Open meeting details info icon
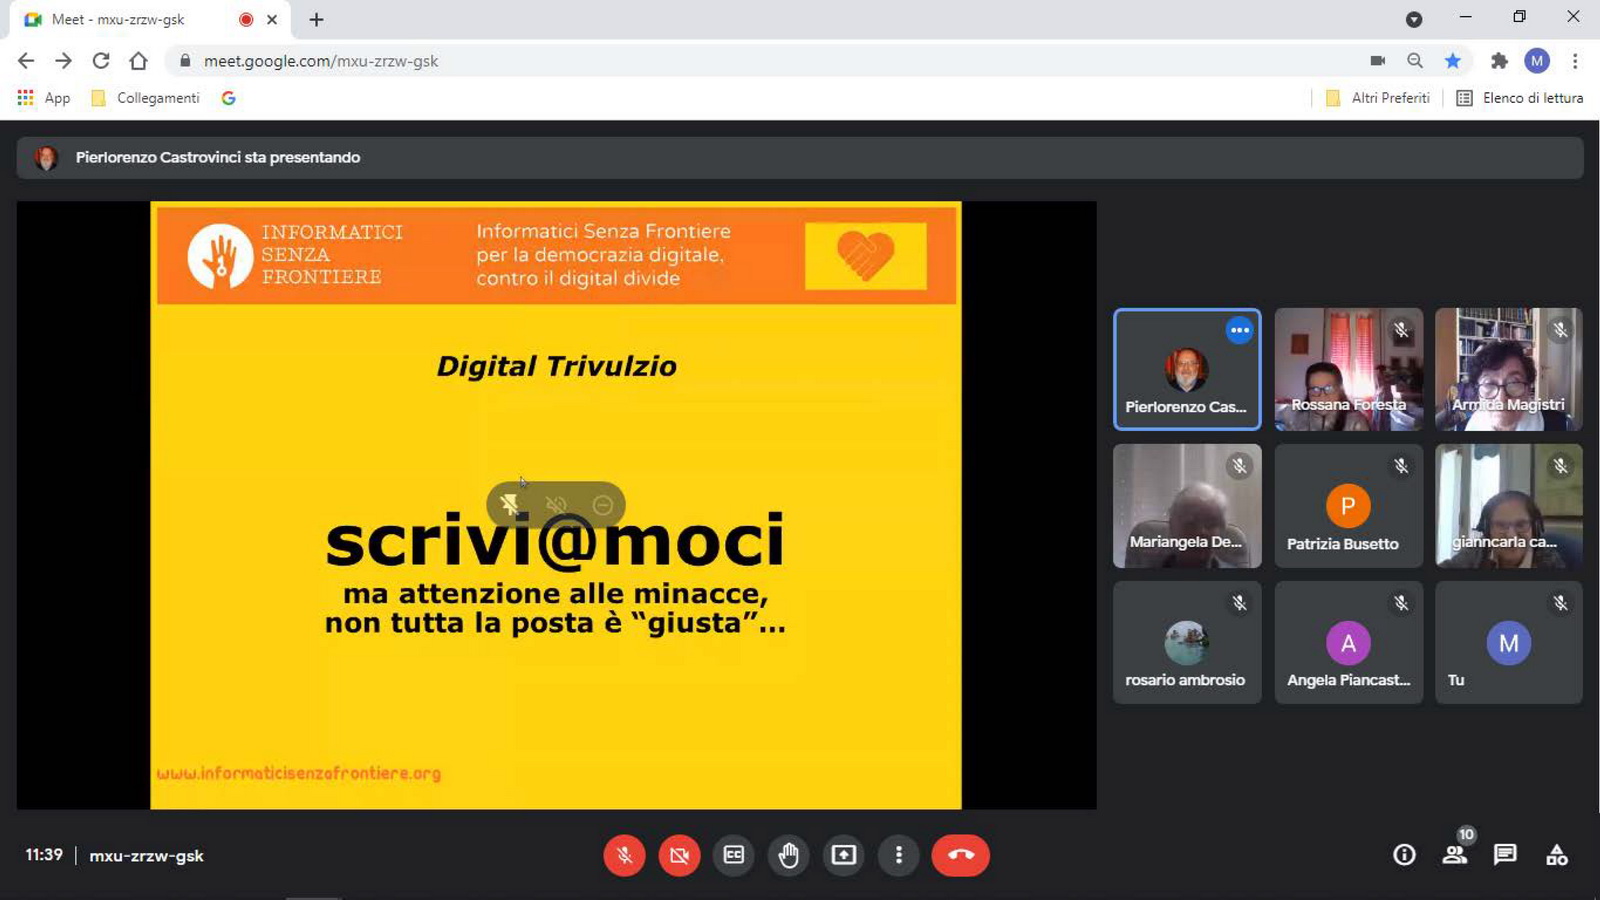 click(x=1404, y=855)
